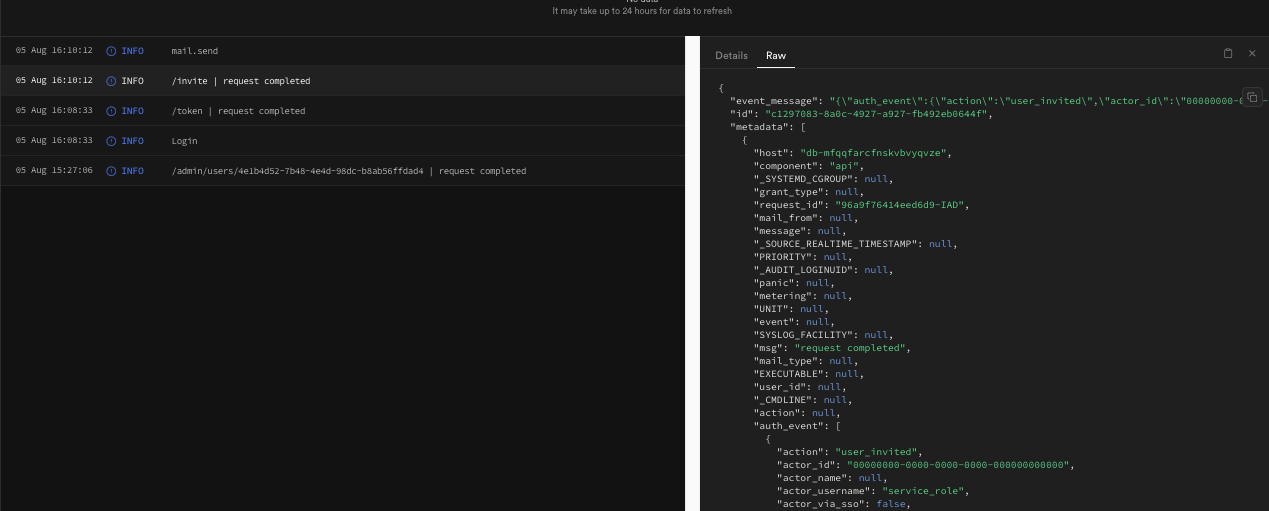Click the 05 Aug 16:08:33 timestamp on the /token row

tap(54, 111)
